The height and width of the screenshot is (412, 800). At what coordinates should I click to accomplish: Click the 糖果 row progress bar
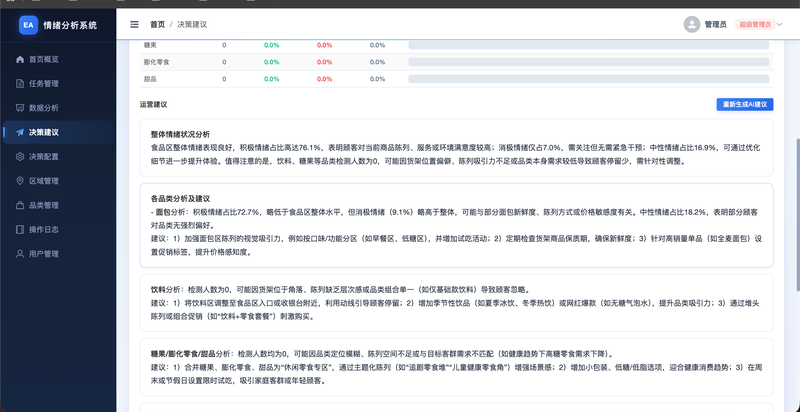588,45
